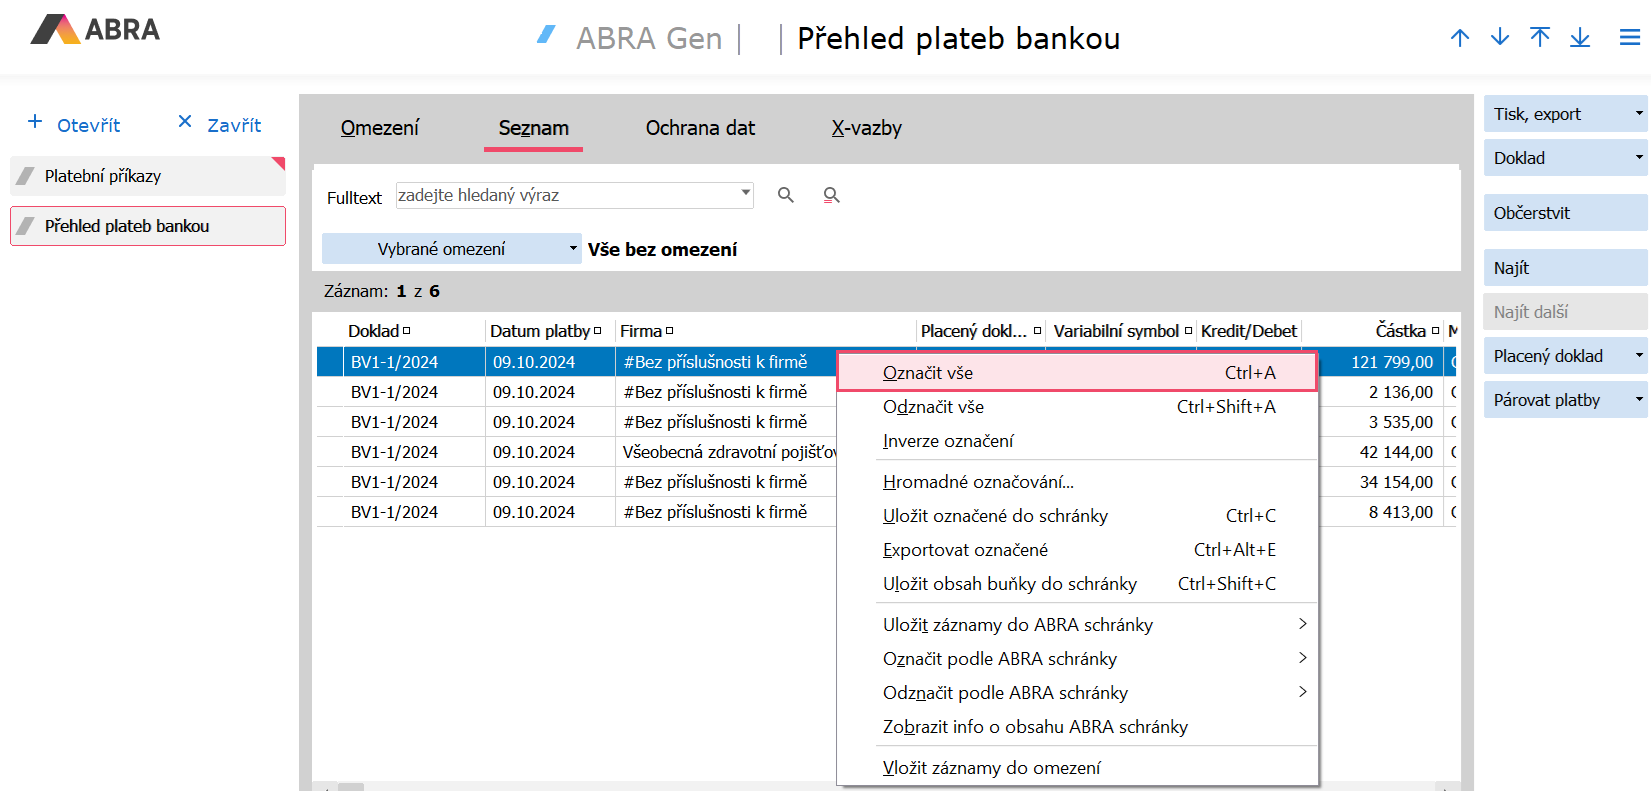Switch to the Omezení tab
The image size is (1651, 791).
pyautogui.click(x=380, y=128)
